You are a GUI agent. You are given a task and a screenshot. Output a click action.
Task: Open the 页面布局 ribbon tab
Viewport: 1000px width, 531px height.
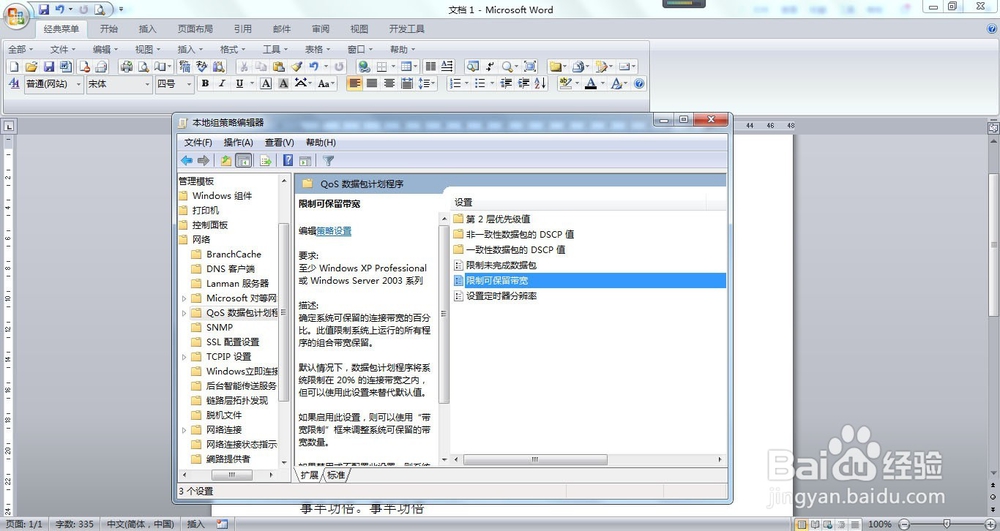195,29
